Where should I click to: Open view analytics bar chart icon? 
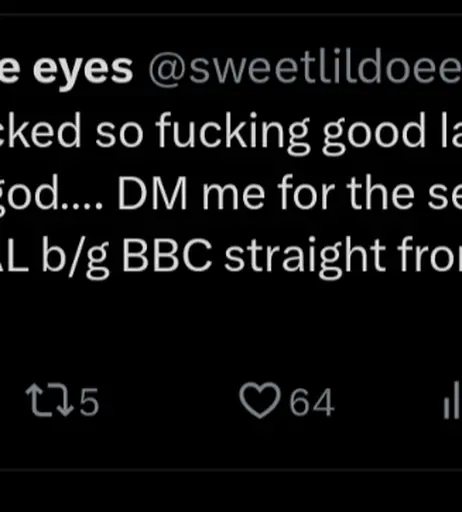(x=453, y=400)
